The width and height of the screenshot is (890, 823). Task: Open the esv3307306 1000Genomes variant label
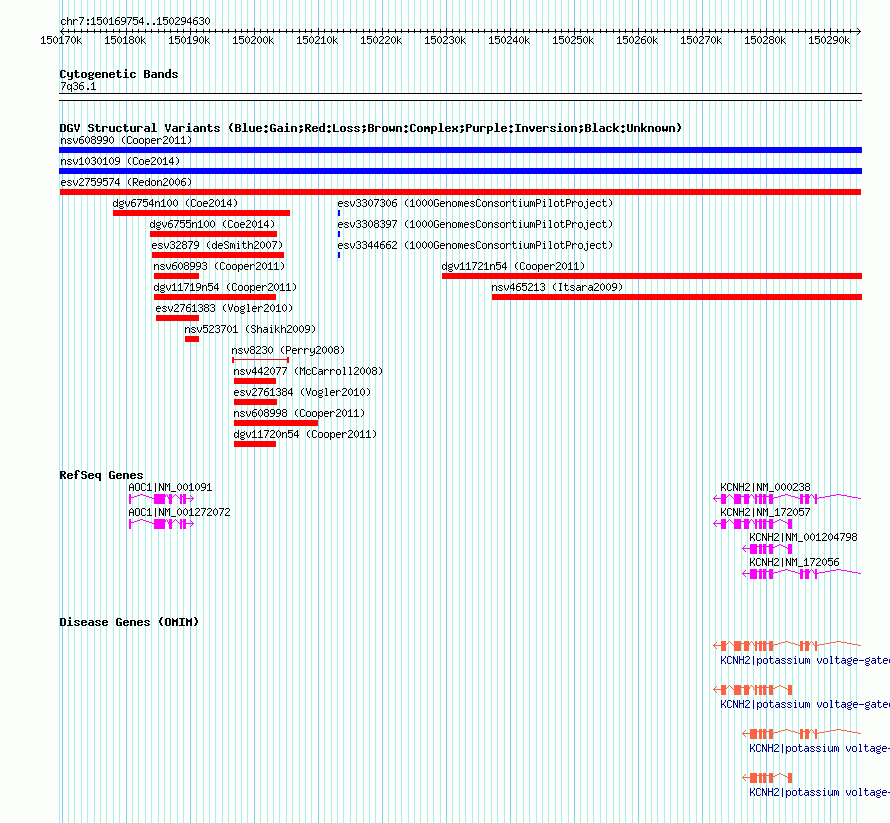tap(475, 203)
